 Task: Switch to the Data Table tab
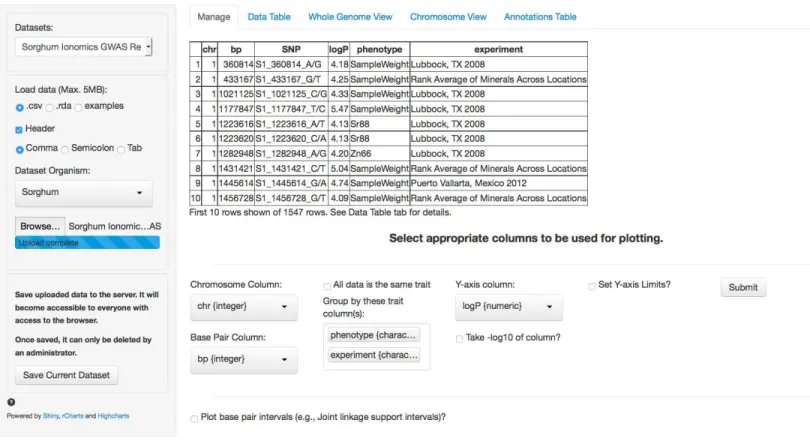(x=269, y=17)
